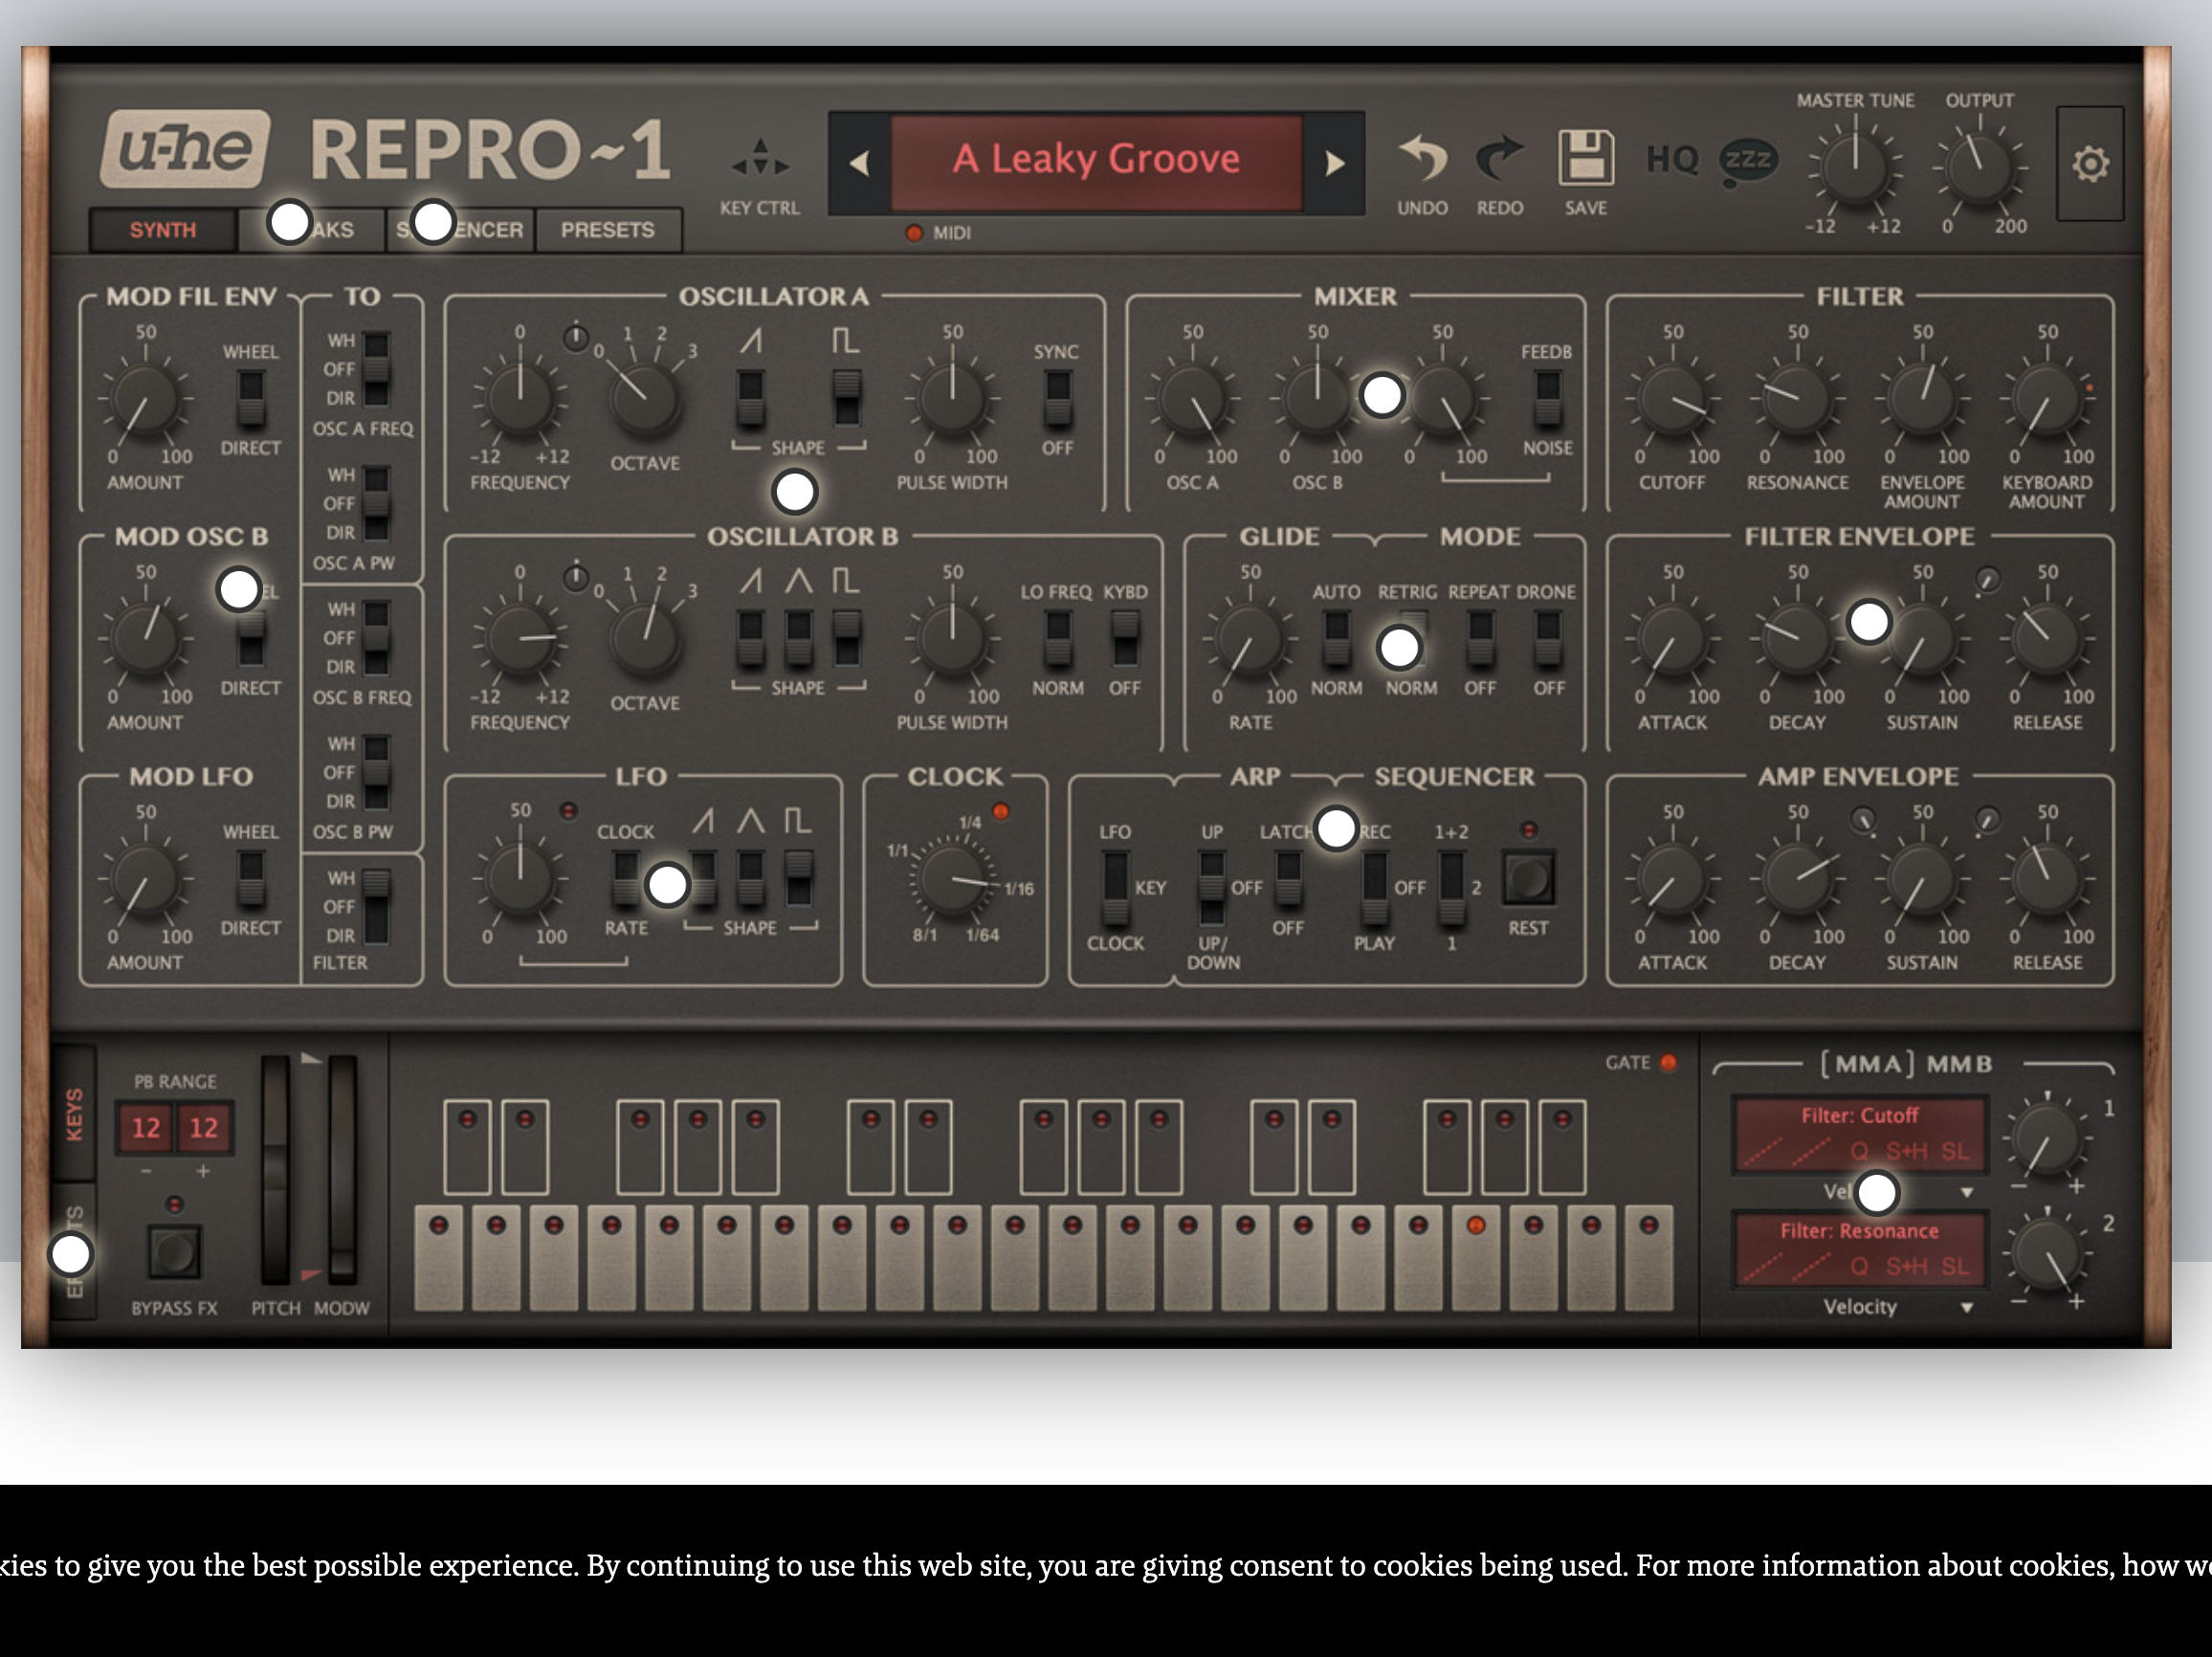Image resolution: width=2212 pixels, height=1657 pixels.
Task: Go to previous preset arrow
Action: click(859, 163)
